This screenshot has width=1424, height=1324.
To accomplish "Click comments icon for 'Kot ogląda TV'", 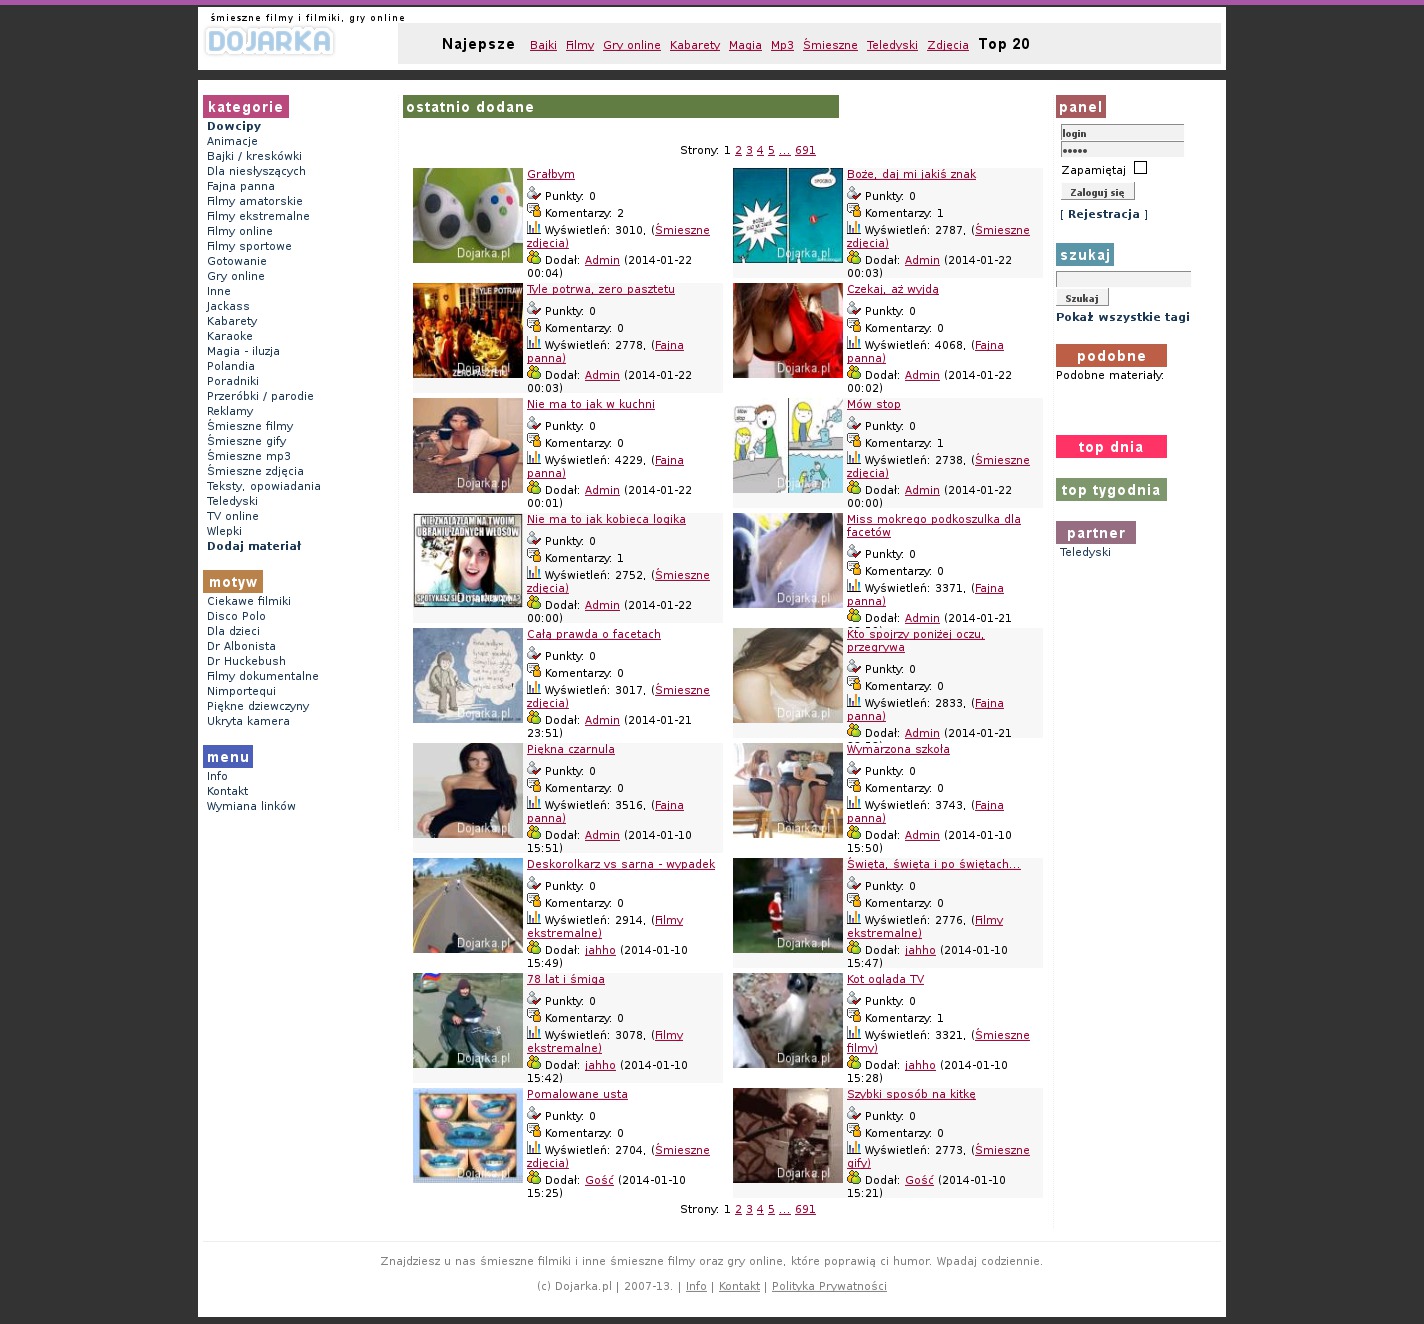I will click(x=854, y=1016).
